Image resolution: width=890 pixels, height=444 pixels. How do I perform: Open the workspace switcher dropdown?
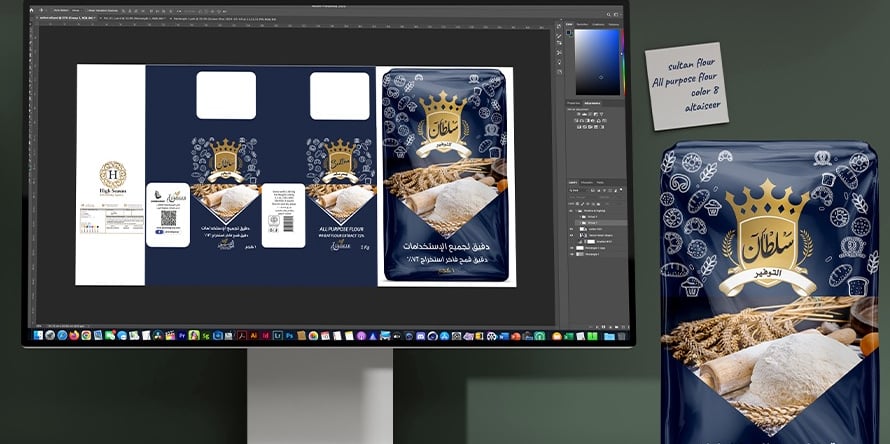click(616, 14)
